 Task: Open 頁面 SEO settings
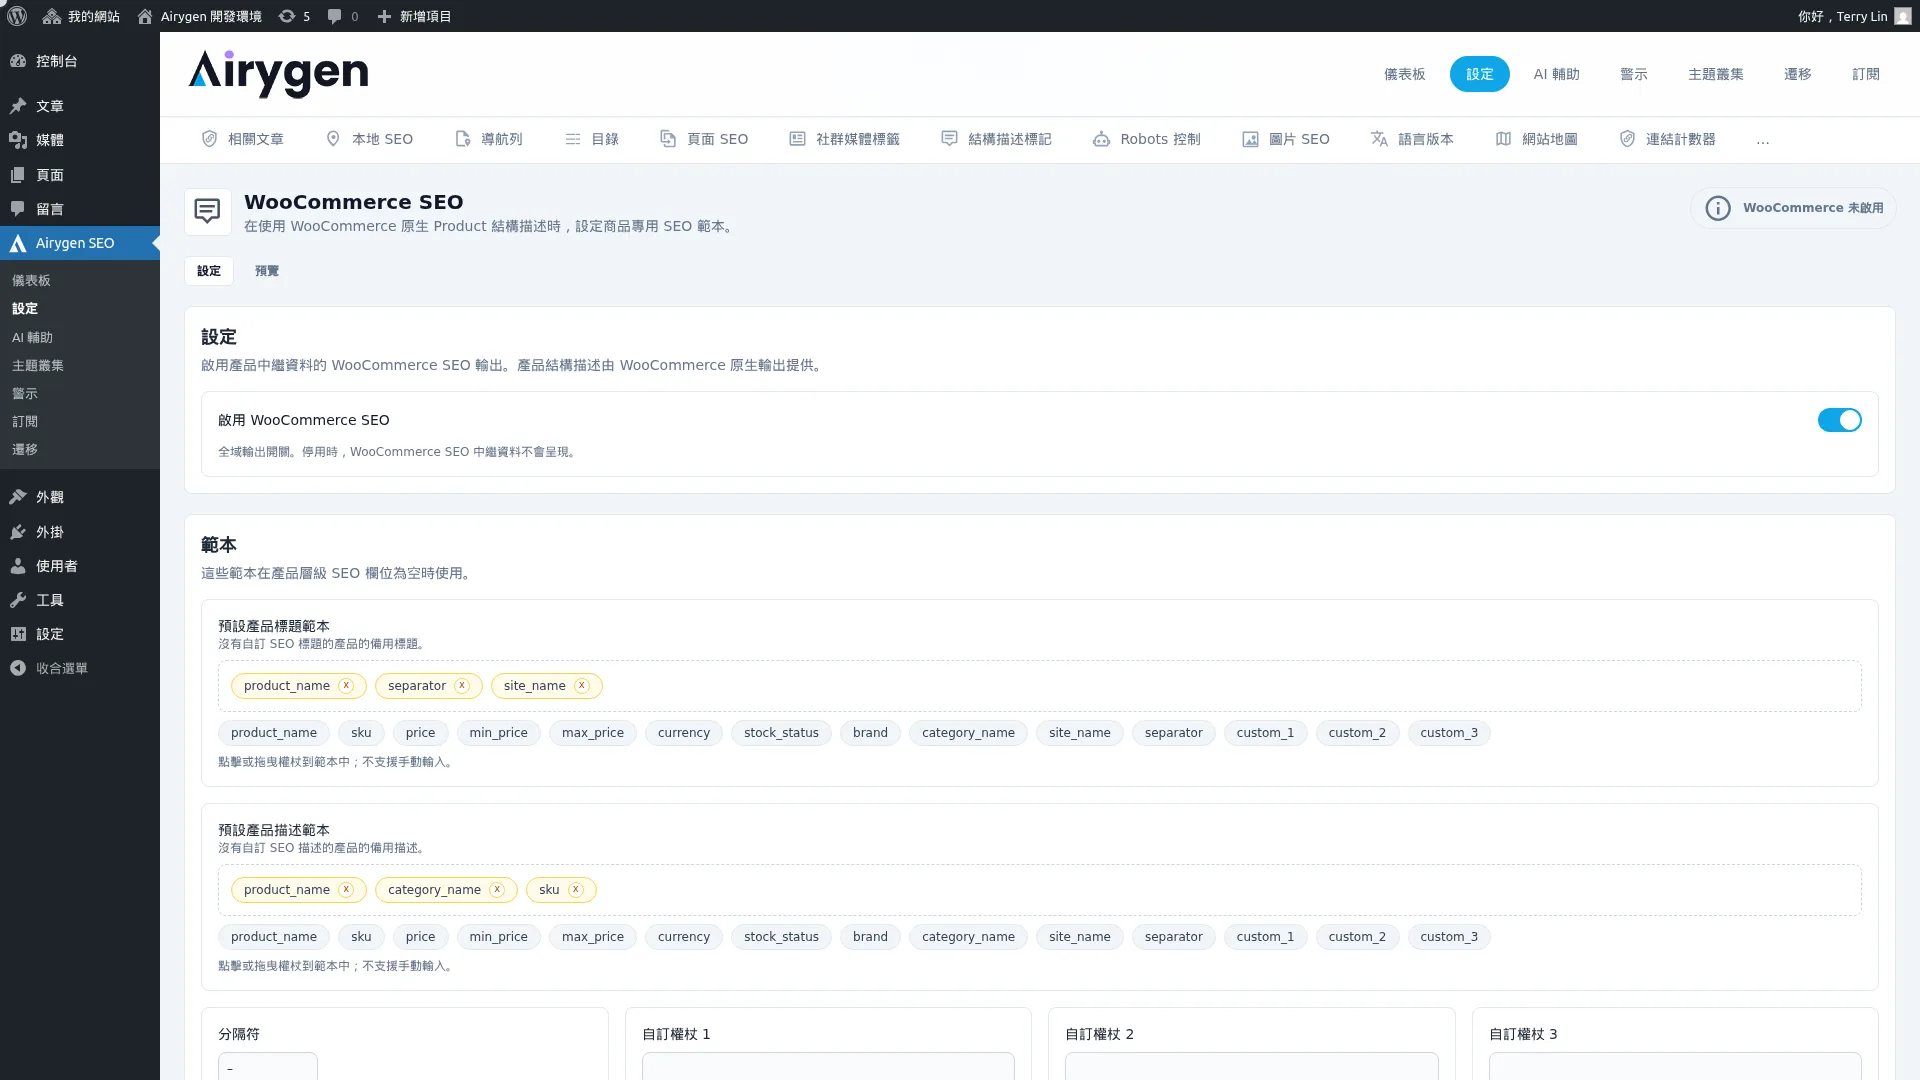(704, 139)
